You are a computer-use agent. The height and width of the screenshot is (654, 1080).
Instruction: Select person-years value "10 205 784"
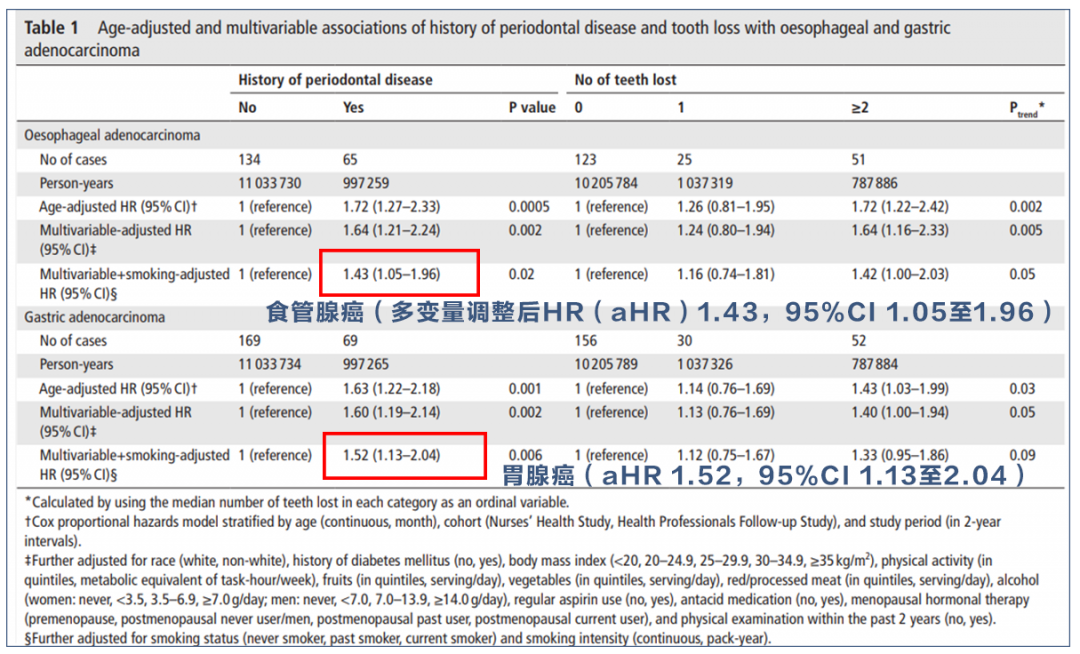tap(606, 183)
